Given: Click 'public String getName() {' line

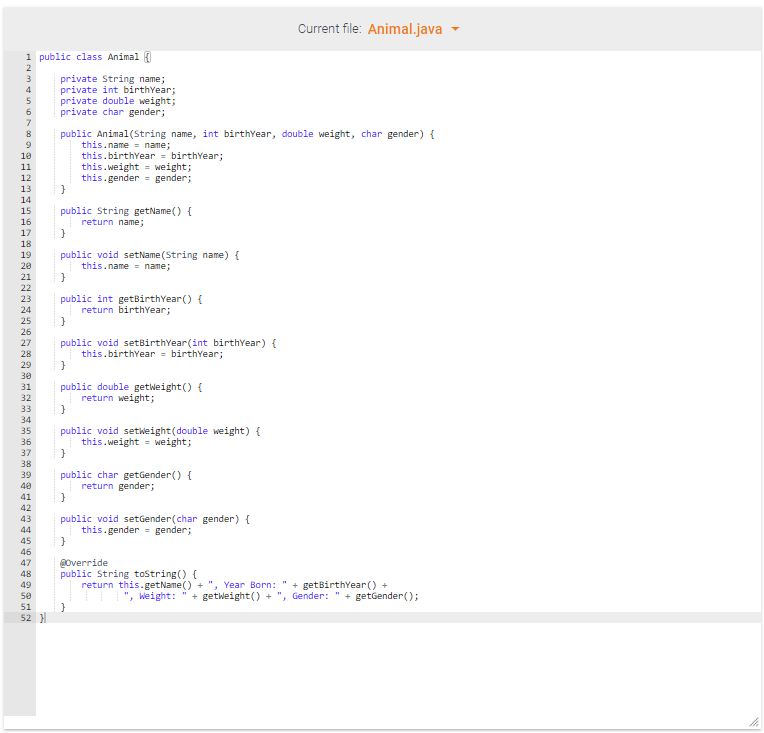Looking at the screenshot, I should pos(126,211).
